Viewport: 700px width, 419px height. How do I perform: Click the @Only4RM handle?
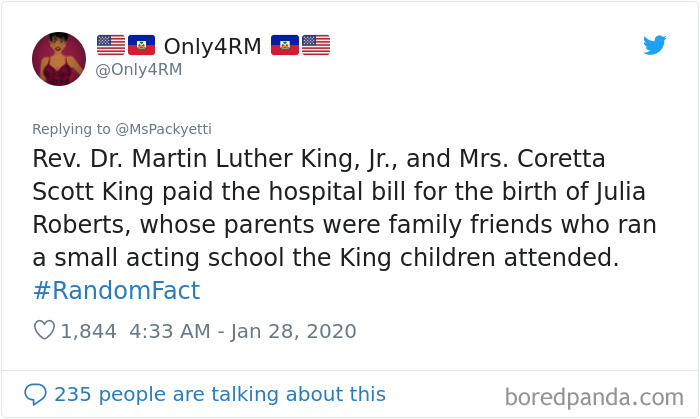[x=141, y=70]
